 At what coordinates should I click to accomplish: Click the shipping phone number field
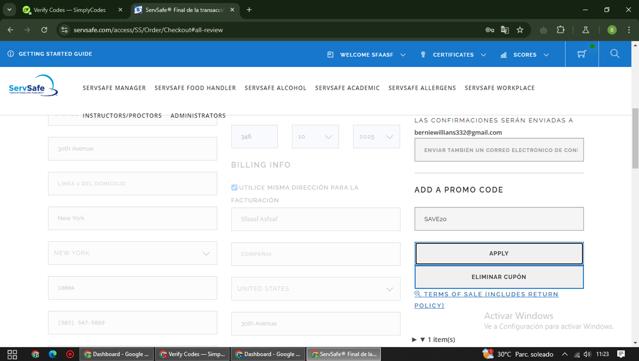click(x=132, y=323)
